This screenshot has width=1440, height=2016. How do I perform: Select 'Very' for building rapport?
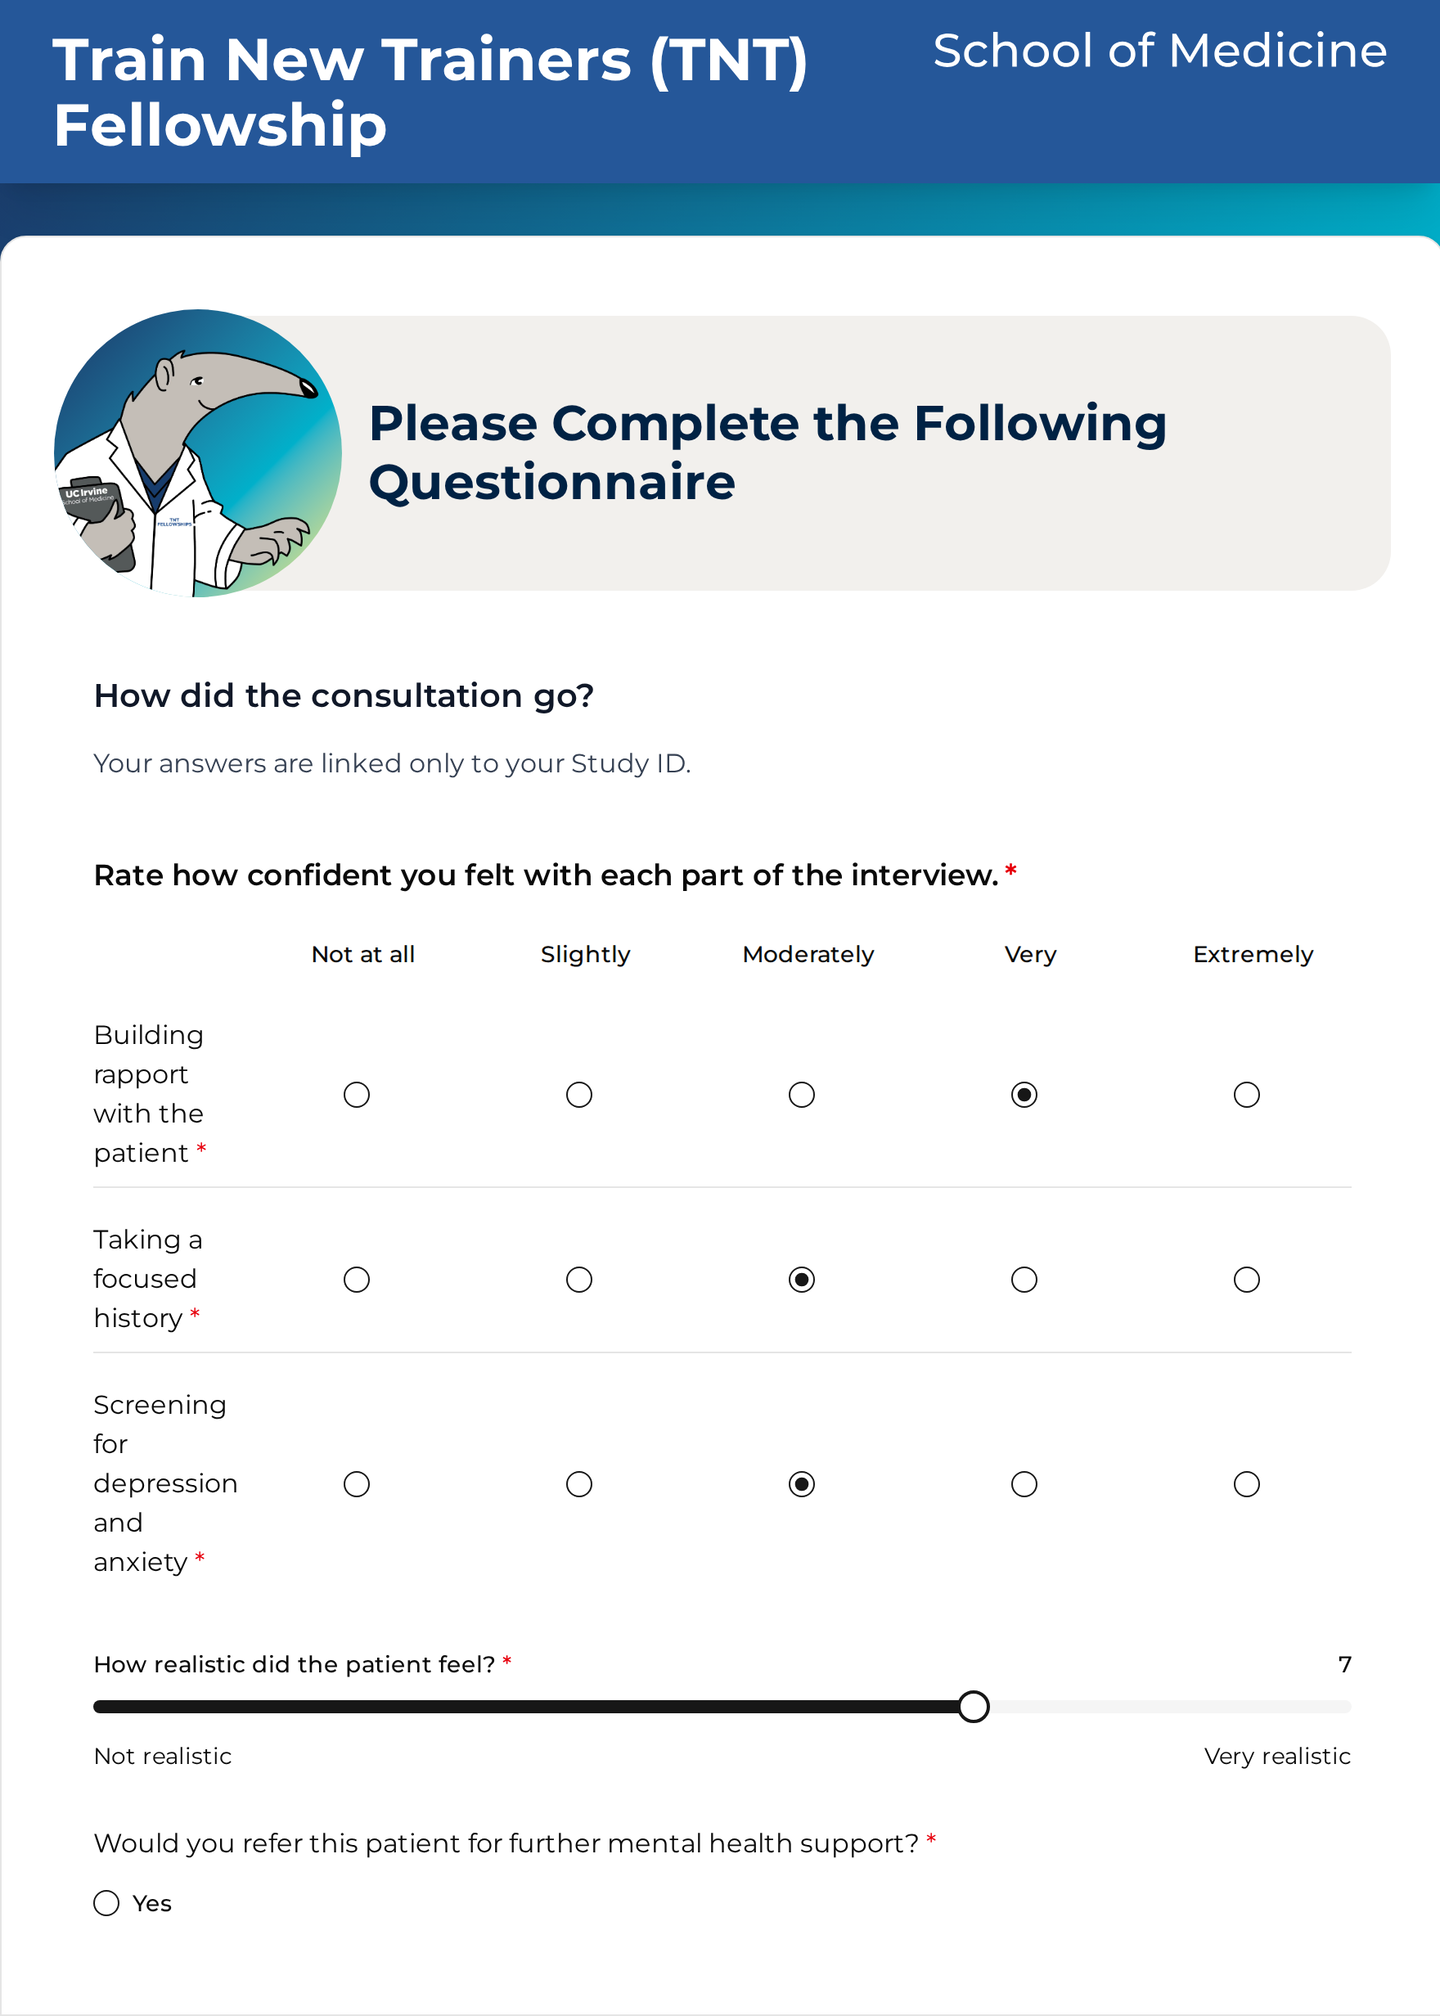tap(1024, 1095)
